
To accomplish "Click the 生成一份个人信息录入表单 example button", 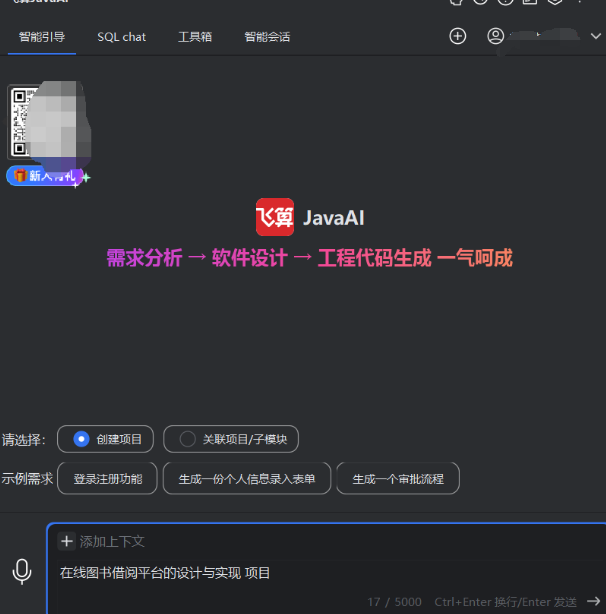I will point(247,479).
